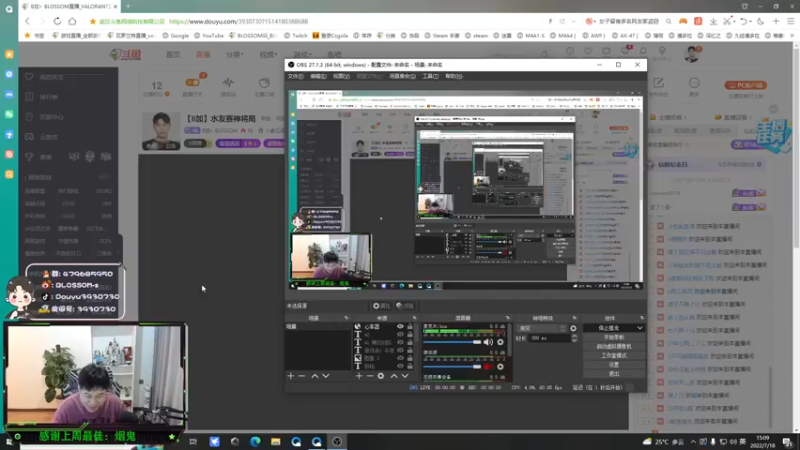Open transition properties gear icon
The image size is (800, 450).
(x=573, y=329)
